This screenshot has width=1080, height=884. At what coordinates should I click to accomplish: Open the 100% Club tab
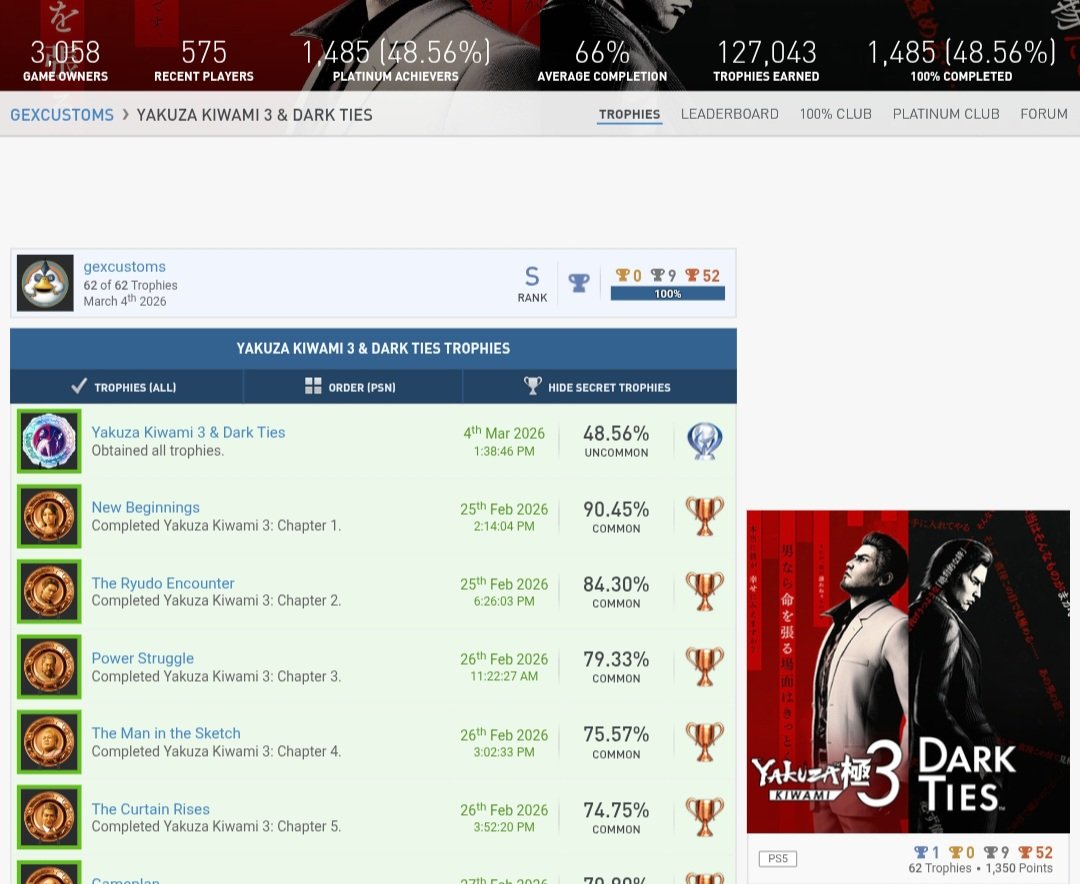coord(835,114)
